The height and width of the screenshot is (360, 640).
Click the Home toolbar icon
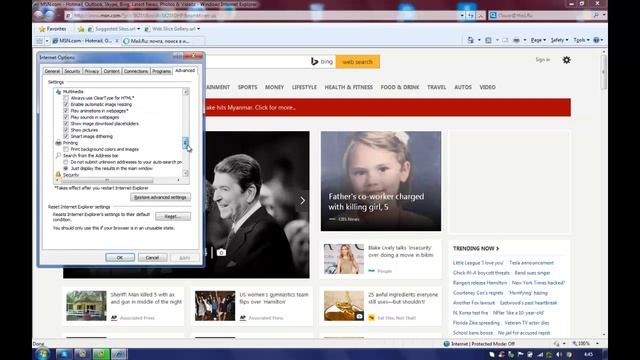pos(471,40)
